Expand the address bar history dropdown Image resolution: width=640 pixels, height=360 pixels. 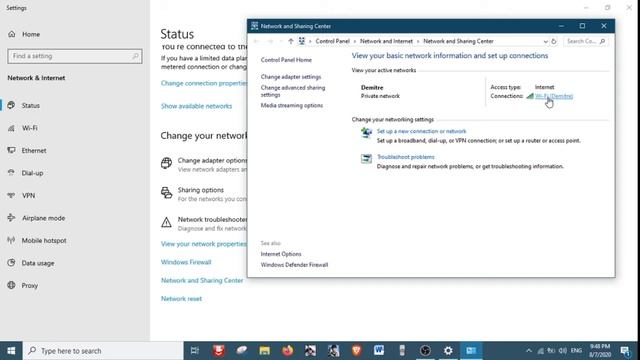(x=545, y=41)
